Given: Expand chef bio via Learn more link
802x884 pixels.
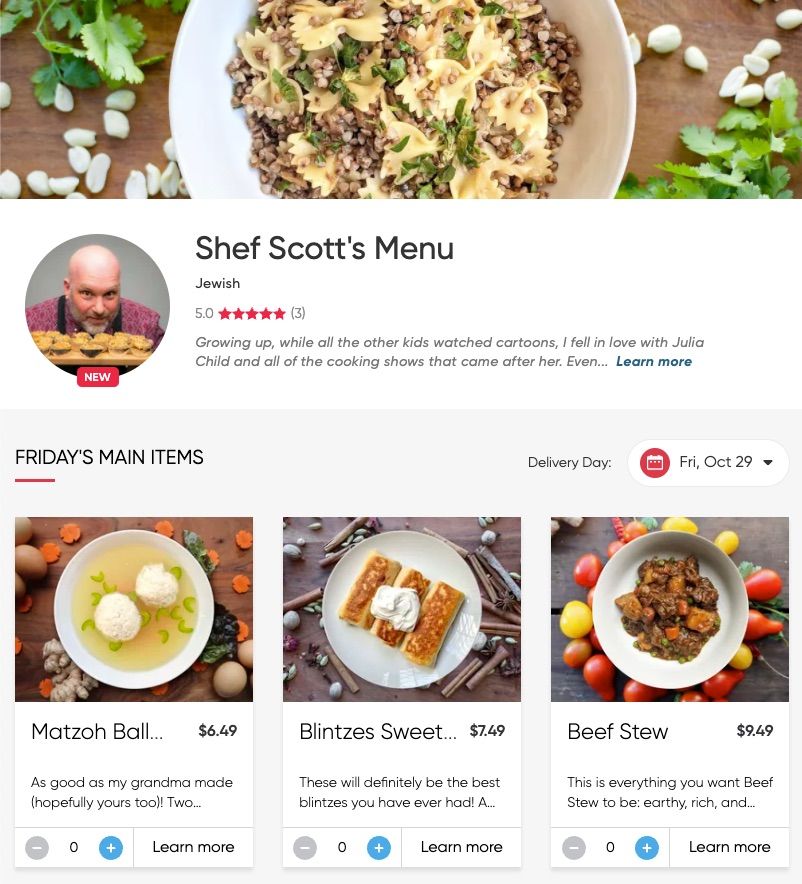Looking at the screenshot, I should pos(654,361).
